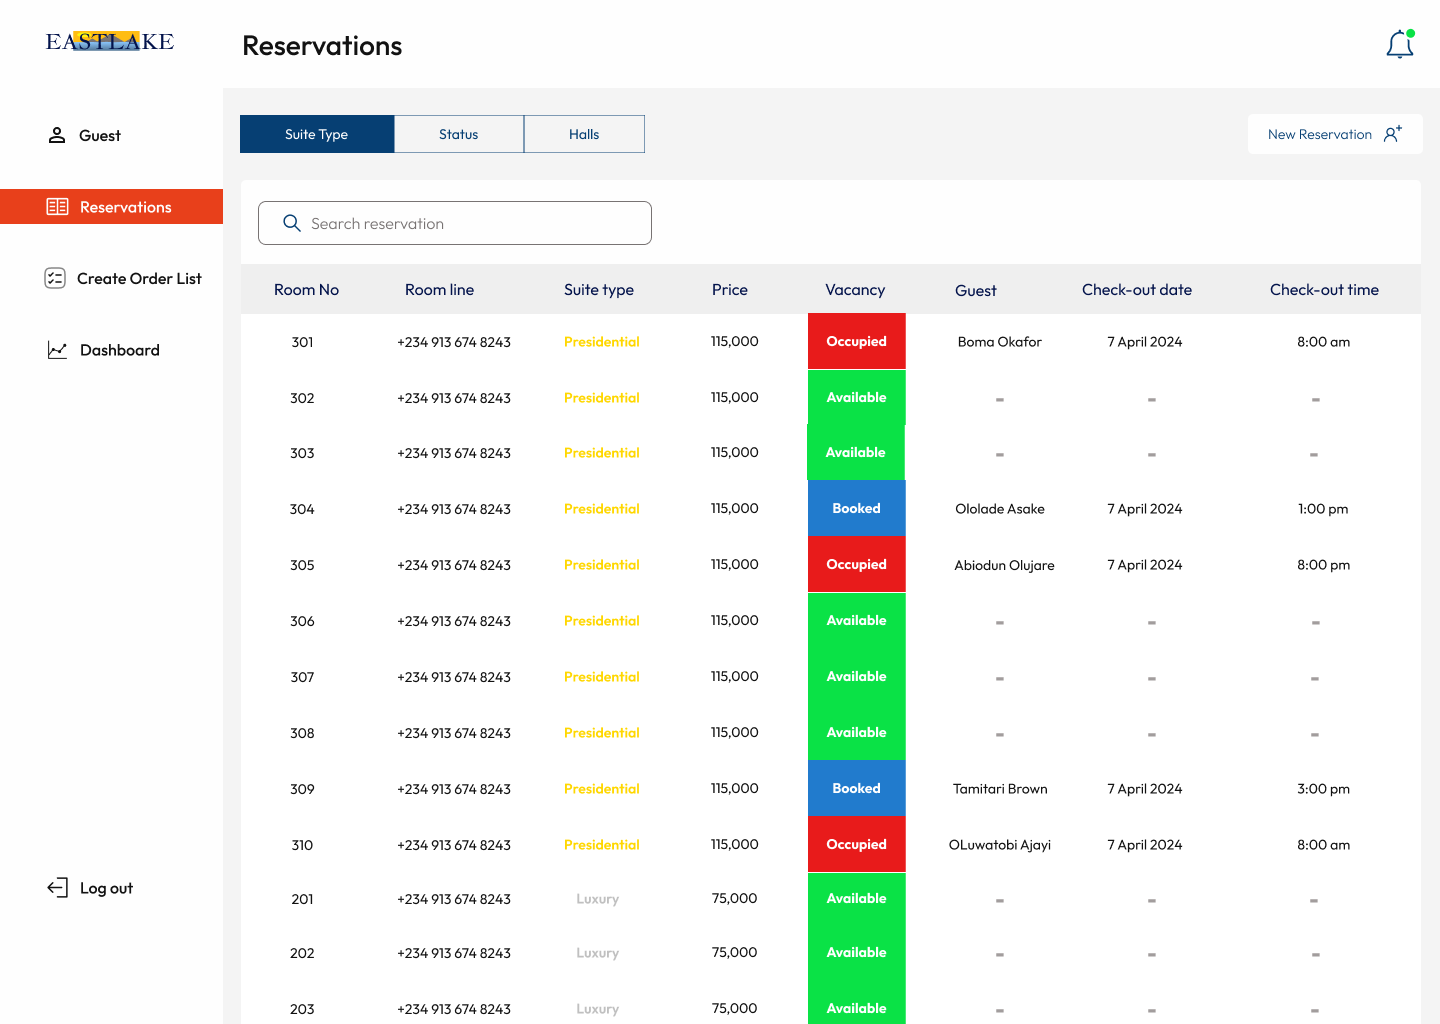The image size is (1440, 1024).
Task: Click the Available badge for room 308
Action: coord(857,732)
